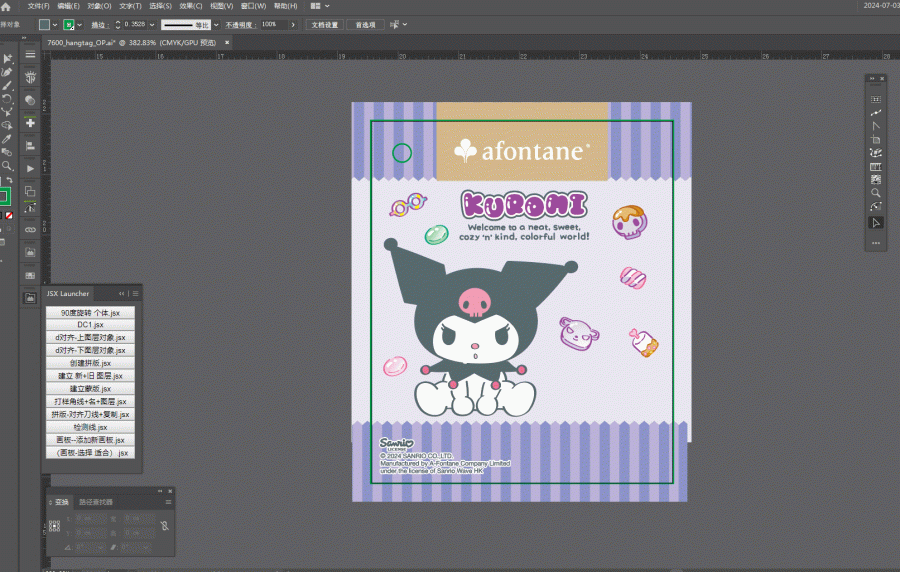Open the Pathfinder overlapping squares panel icon
Screen dimensions: 900x572
coord(30,192)
